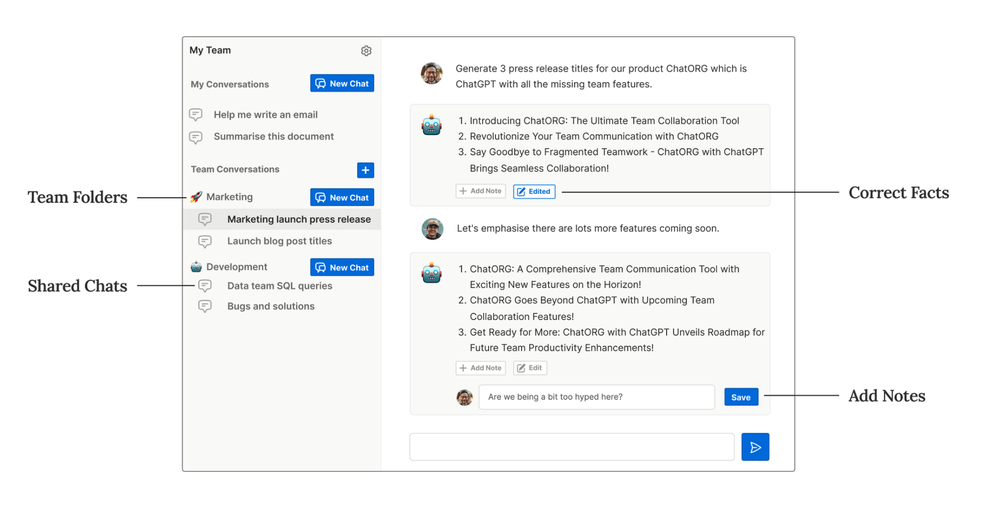1000x514 pixels.
Task: Click chat icon beside 'Data team SQL queries'
Action: coord(205,286)
